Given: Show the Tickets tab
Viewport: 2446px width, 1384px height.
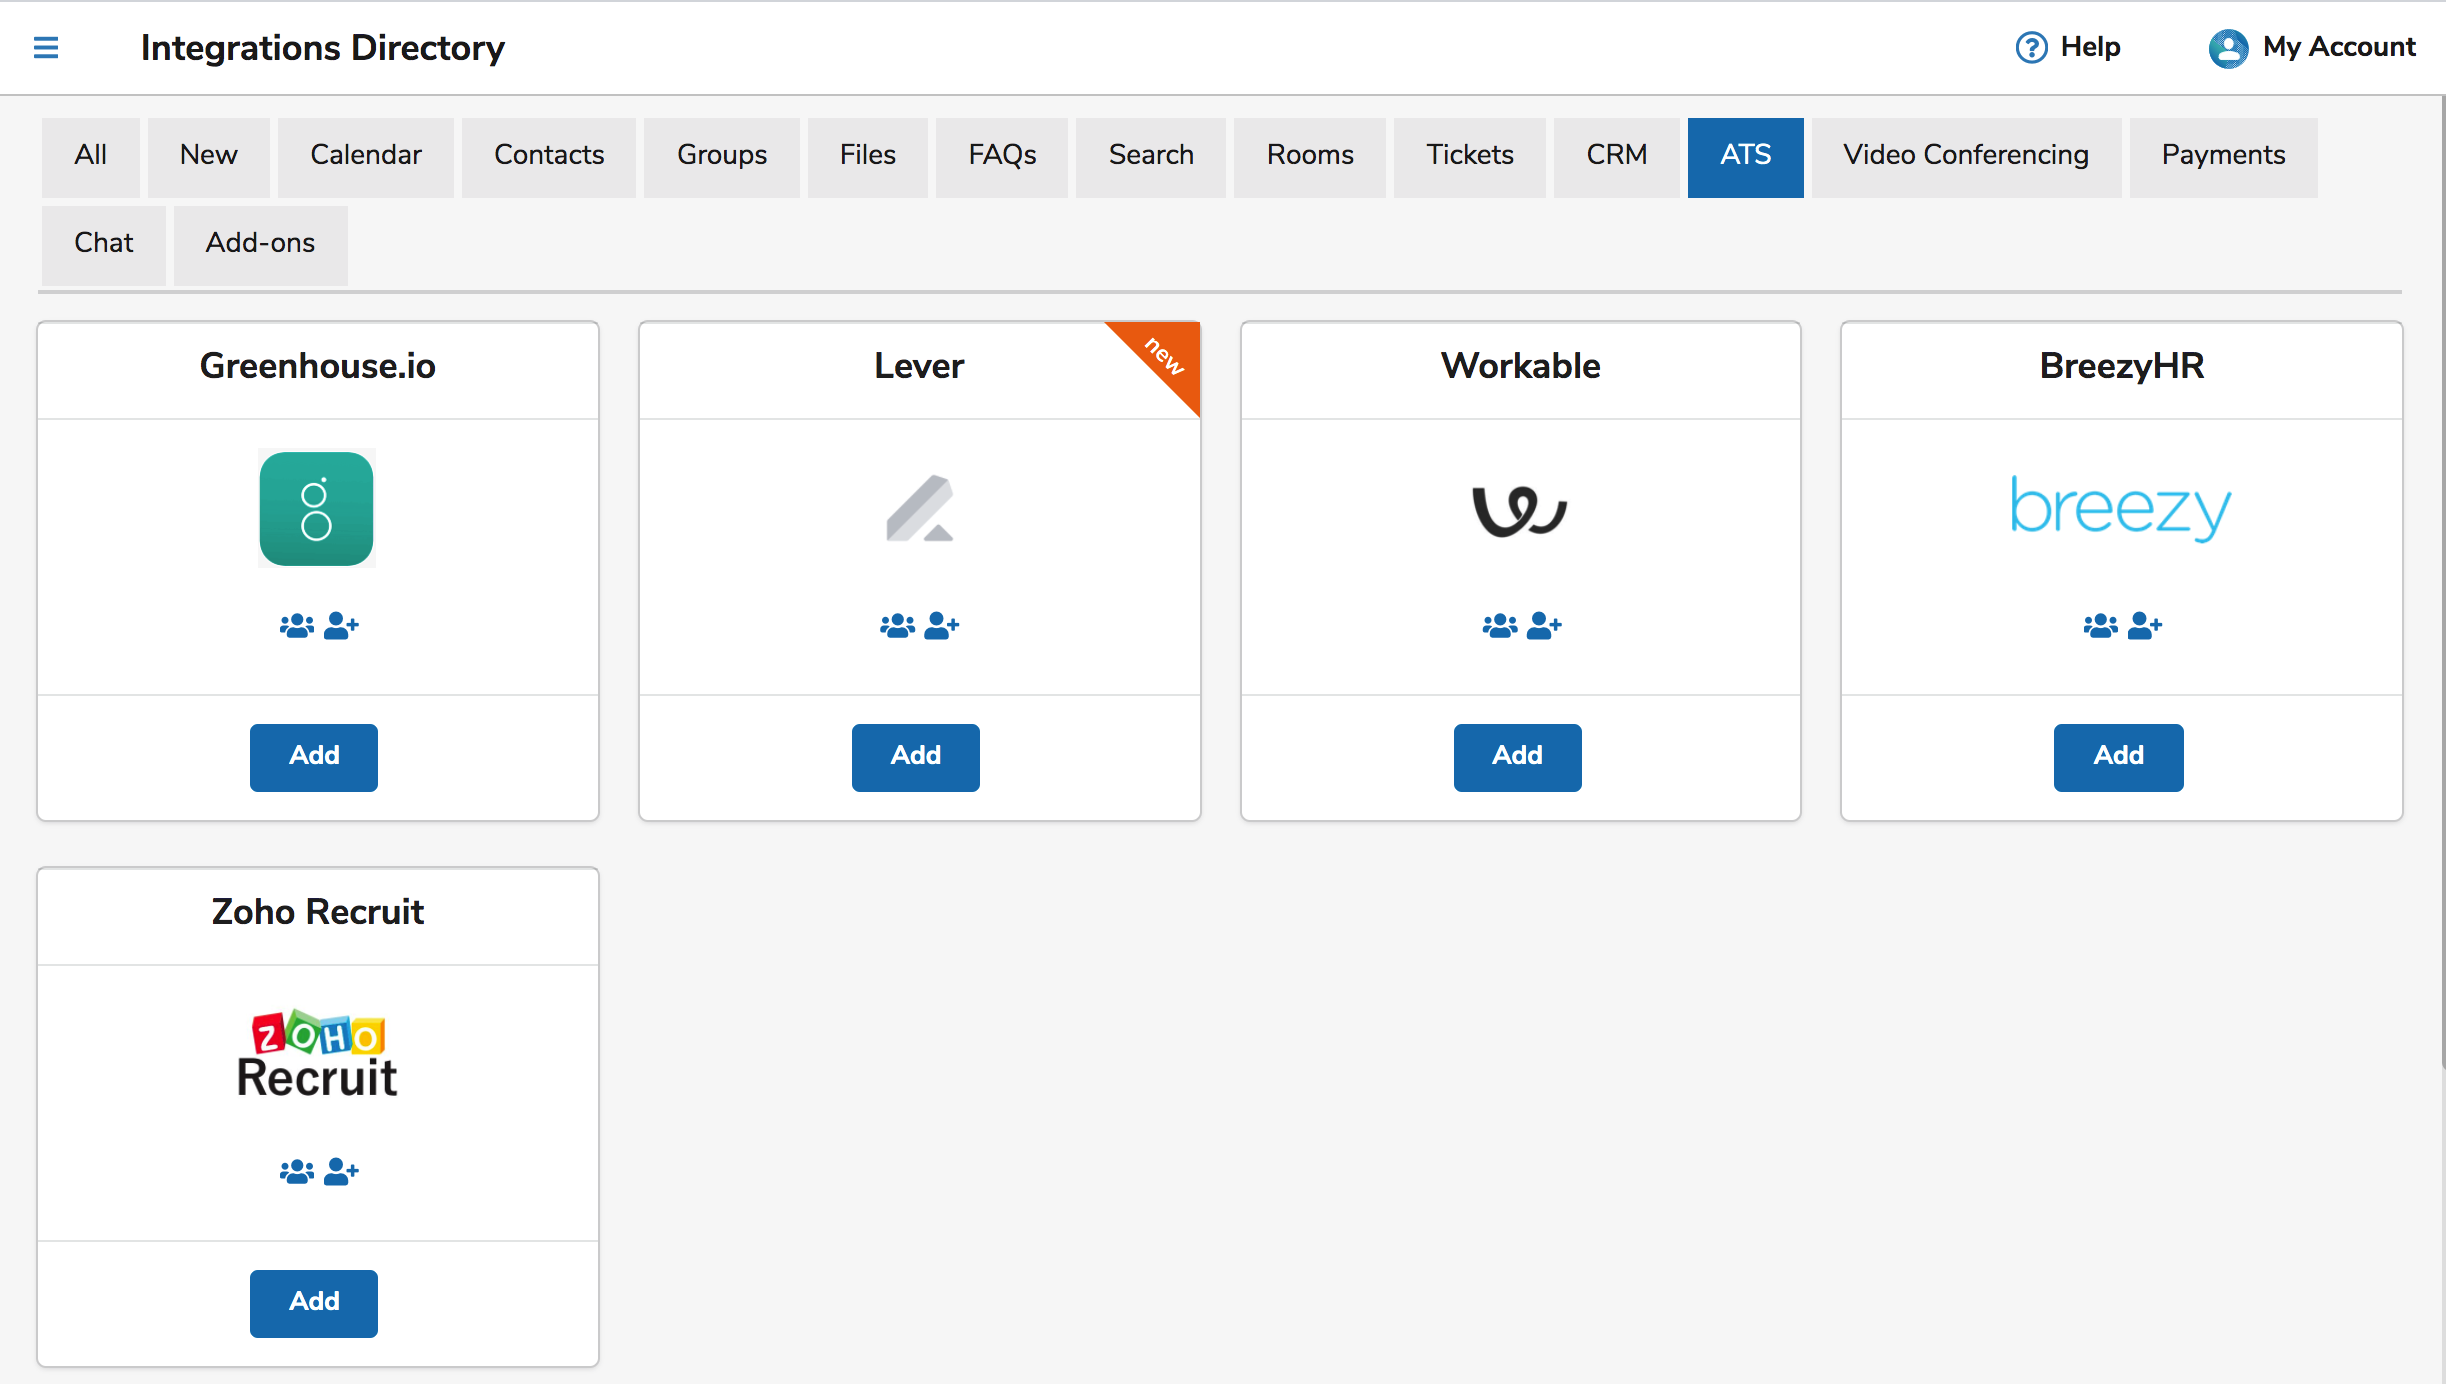Looking at the screenshot, I should [1470, 156].
